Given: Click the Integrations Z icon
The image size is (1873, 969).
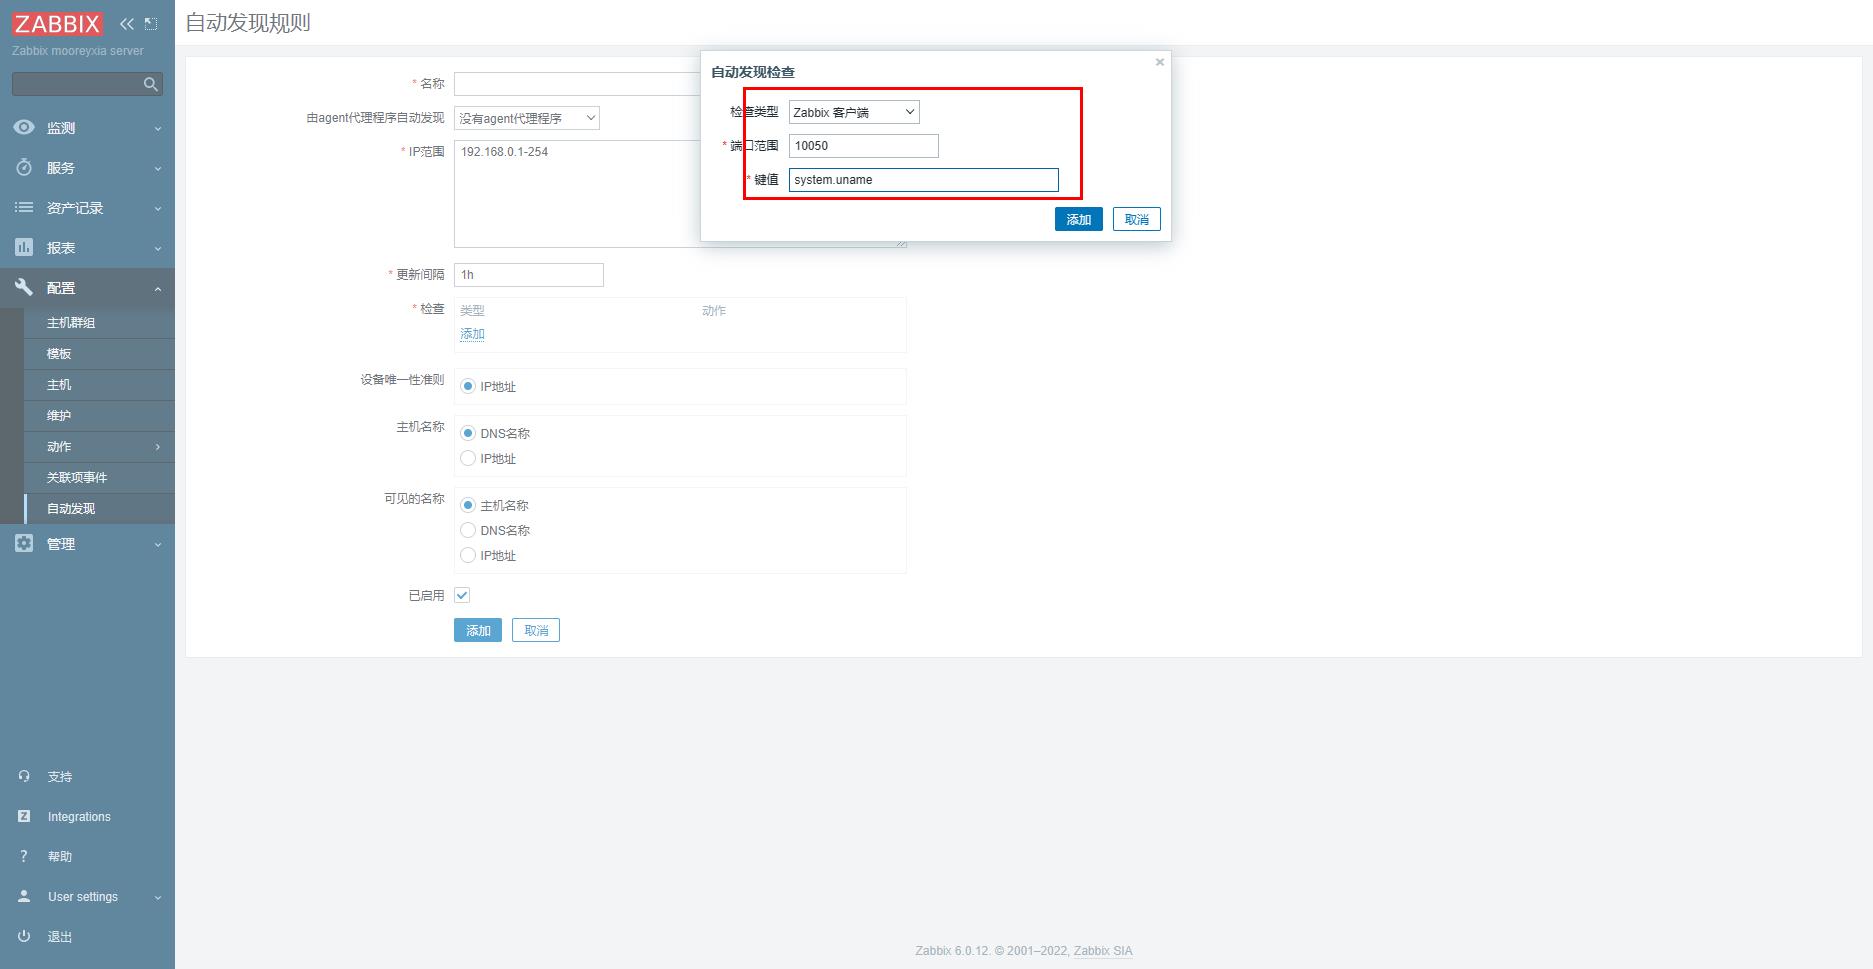Looking at the screenshot, I should coord(24,817).
